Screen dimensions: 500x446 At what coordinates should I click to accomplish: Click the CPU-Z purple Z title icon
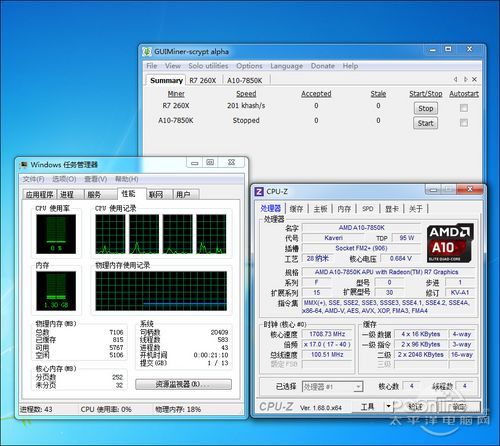pos(259,192)
